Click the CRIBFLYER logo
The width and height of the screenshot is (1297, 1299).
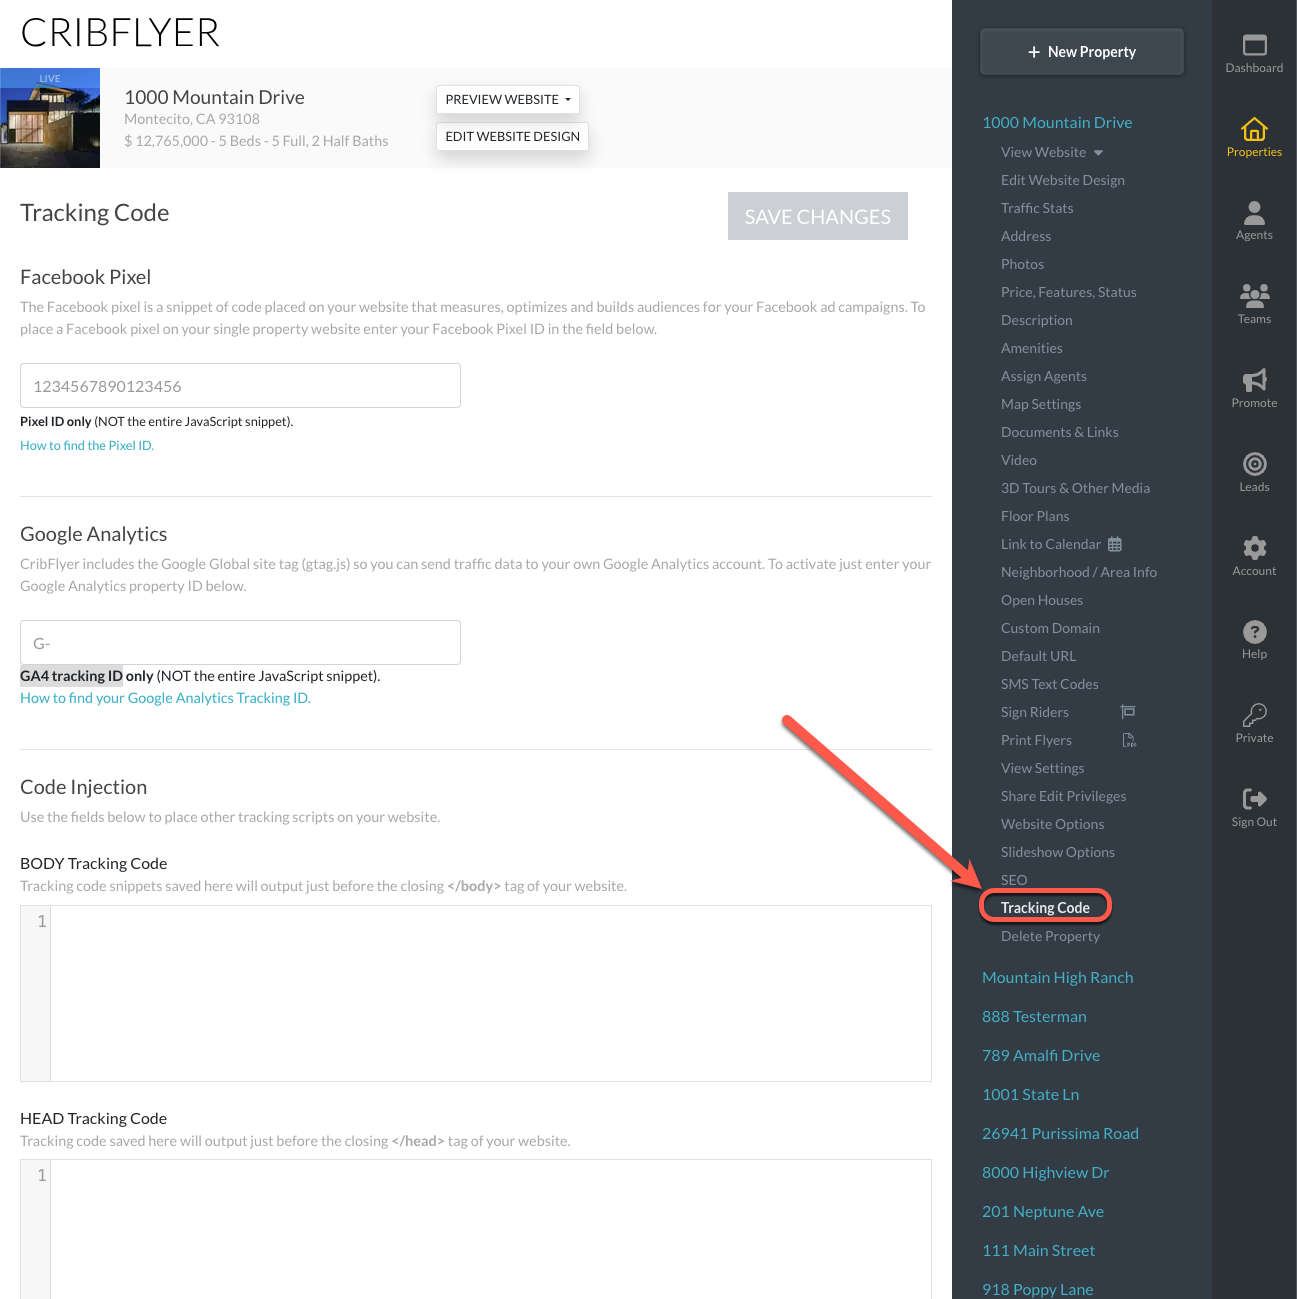coord(120,33)
